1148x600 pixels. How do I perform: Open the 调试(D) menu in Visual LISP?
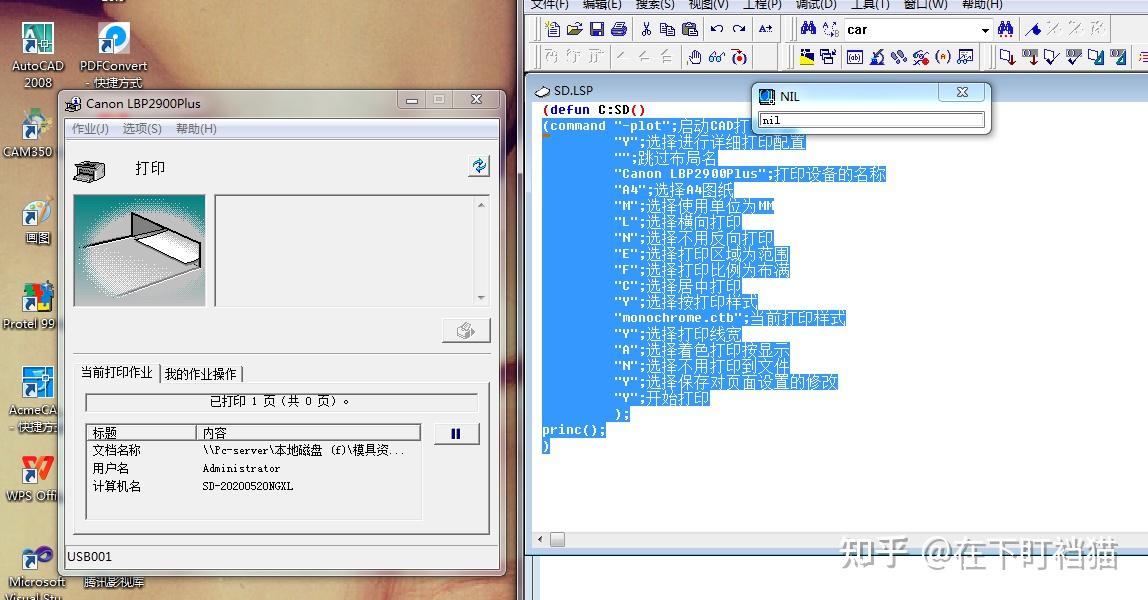pos(816,4)
